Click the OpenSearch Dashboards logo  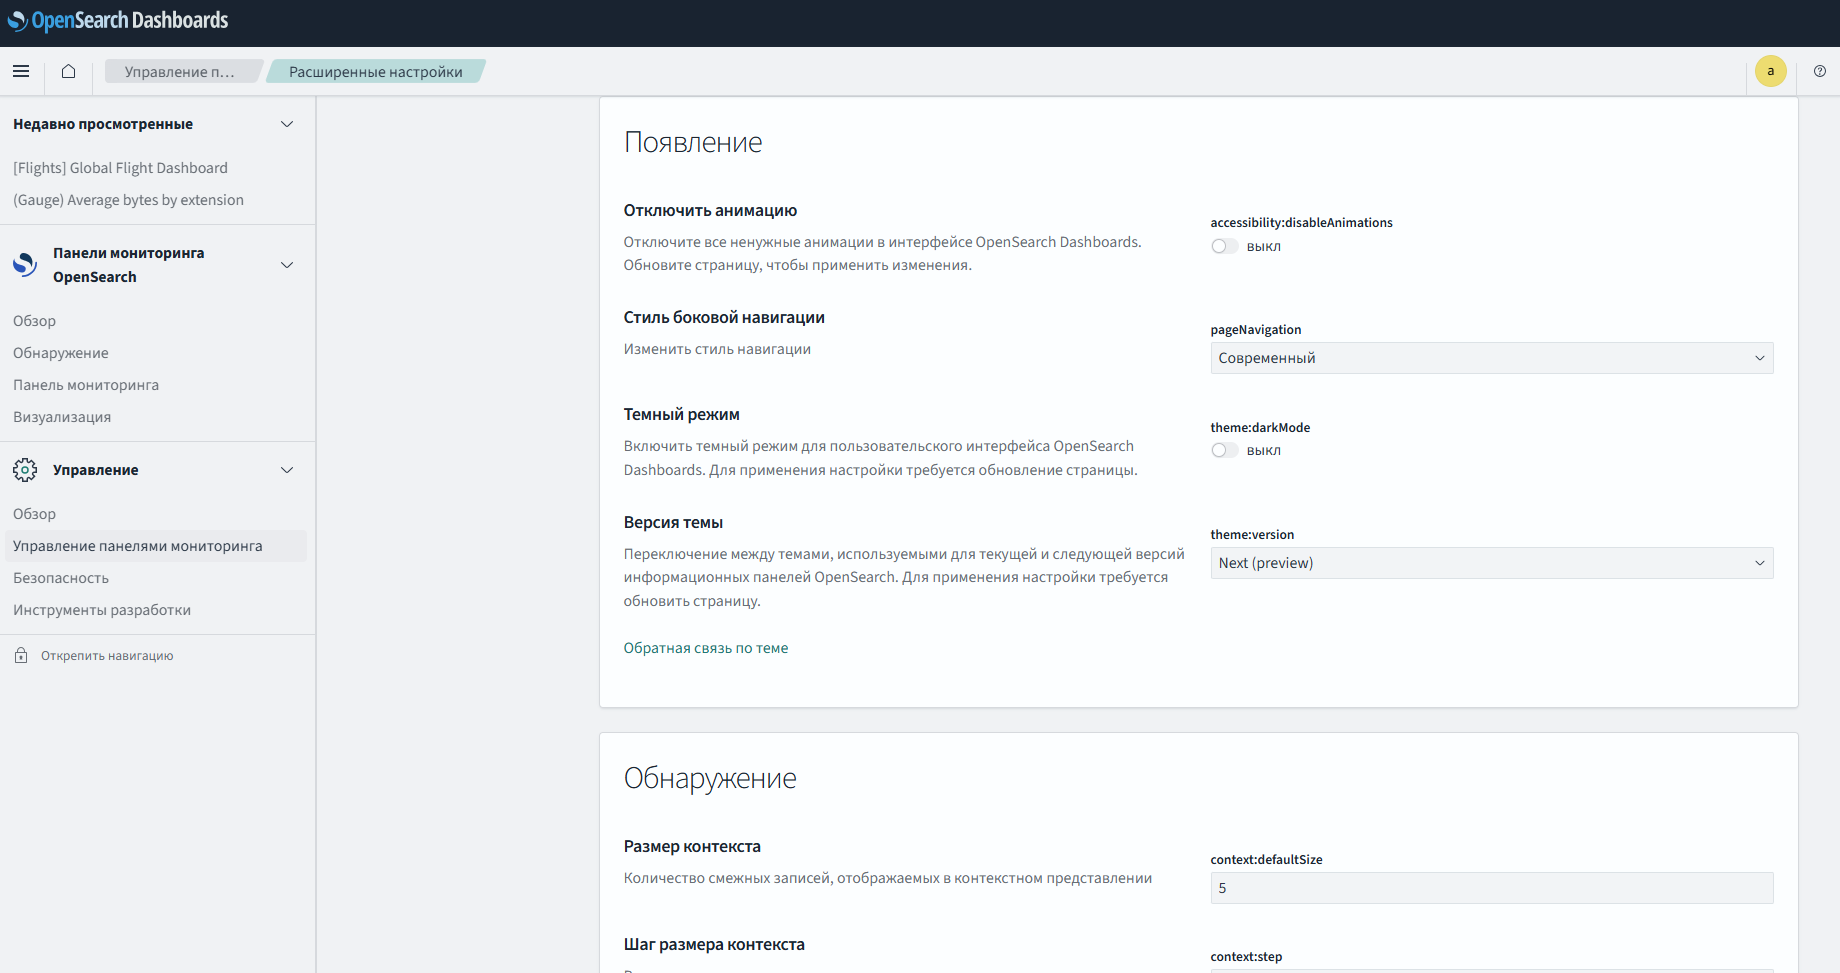pyautogui.click(x=118, y=21)
